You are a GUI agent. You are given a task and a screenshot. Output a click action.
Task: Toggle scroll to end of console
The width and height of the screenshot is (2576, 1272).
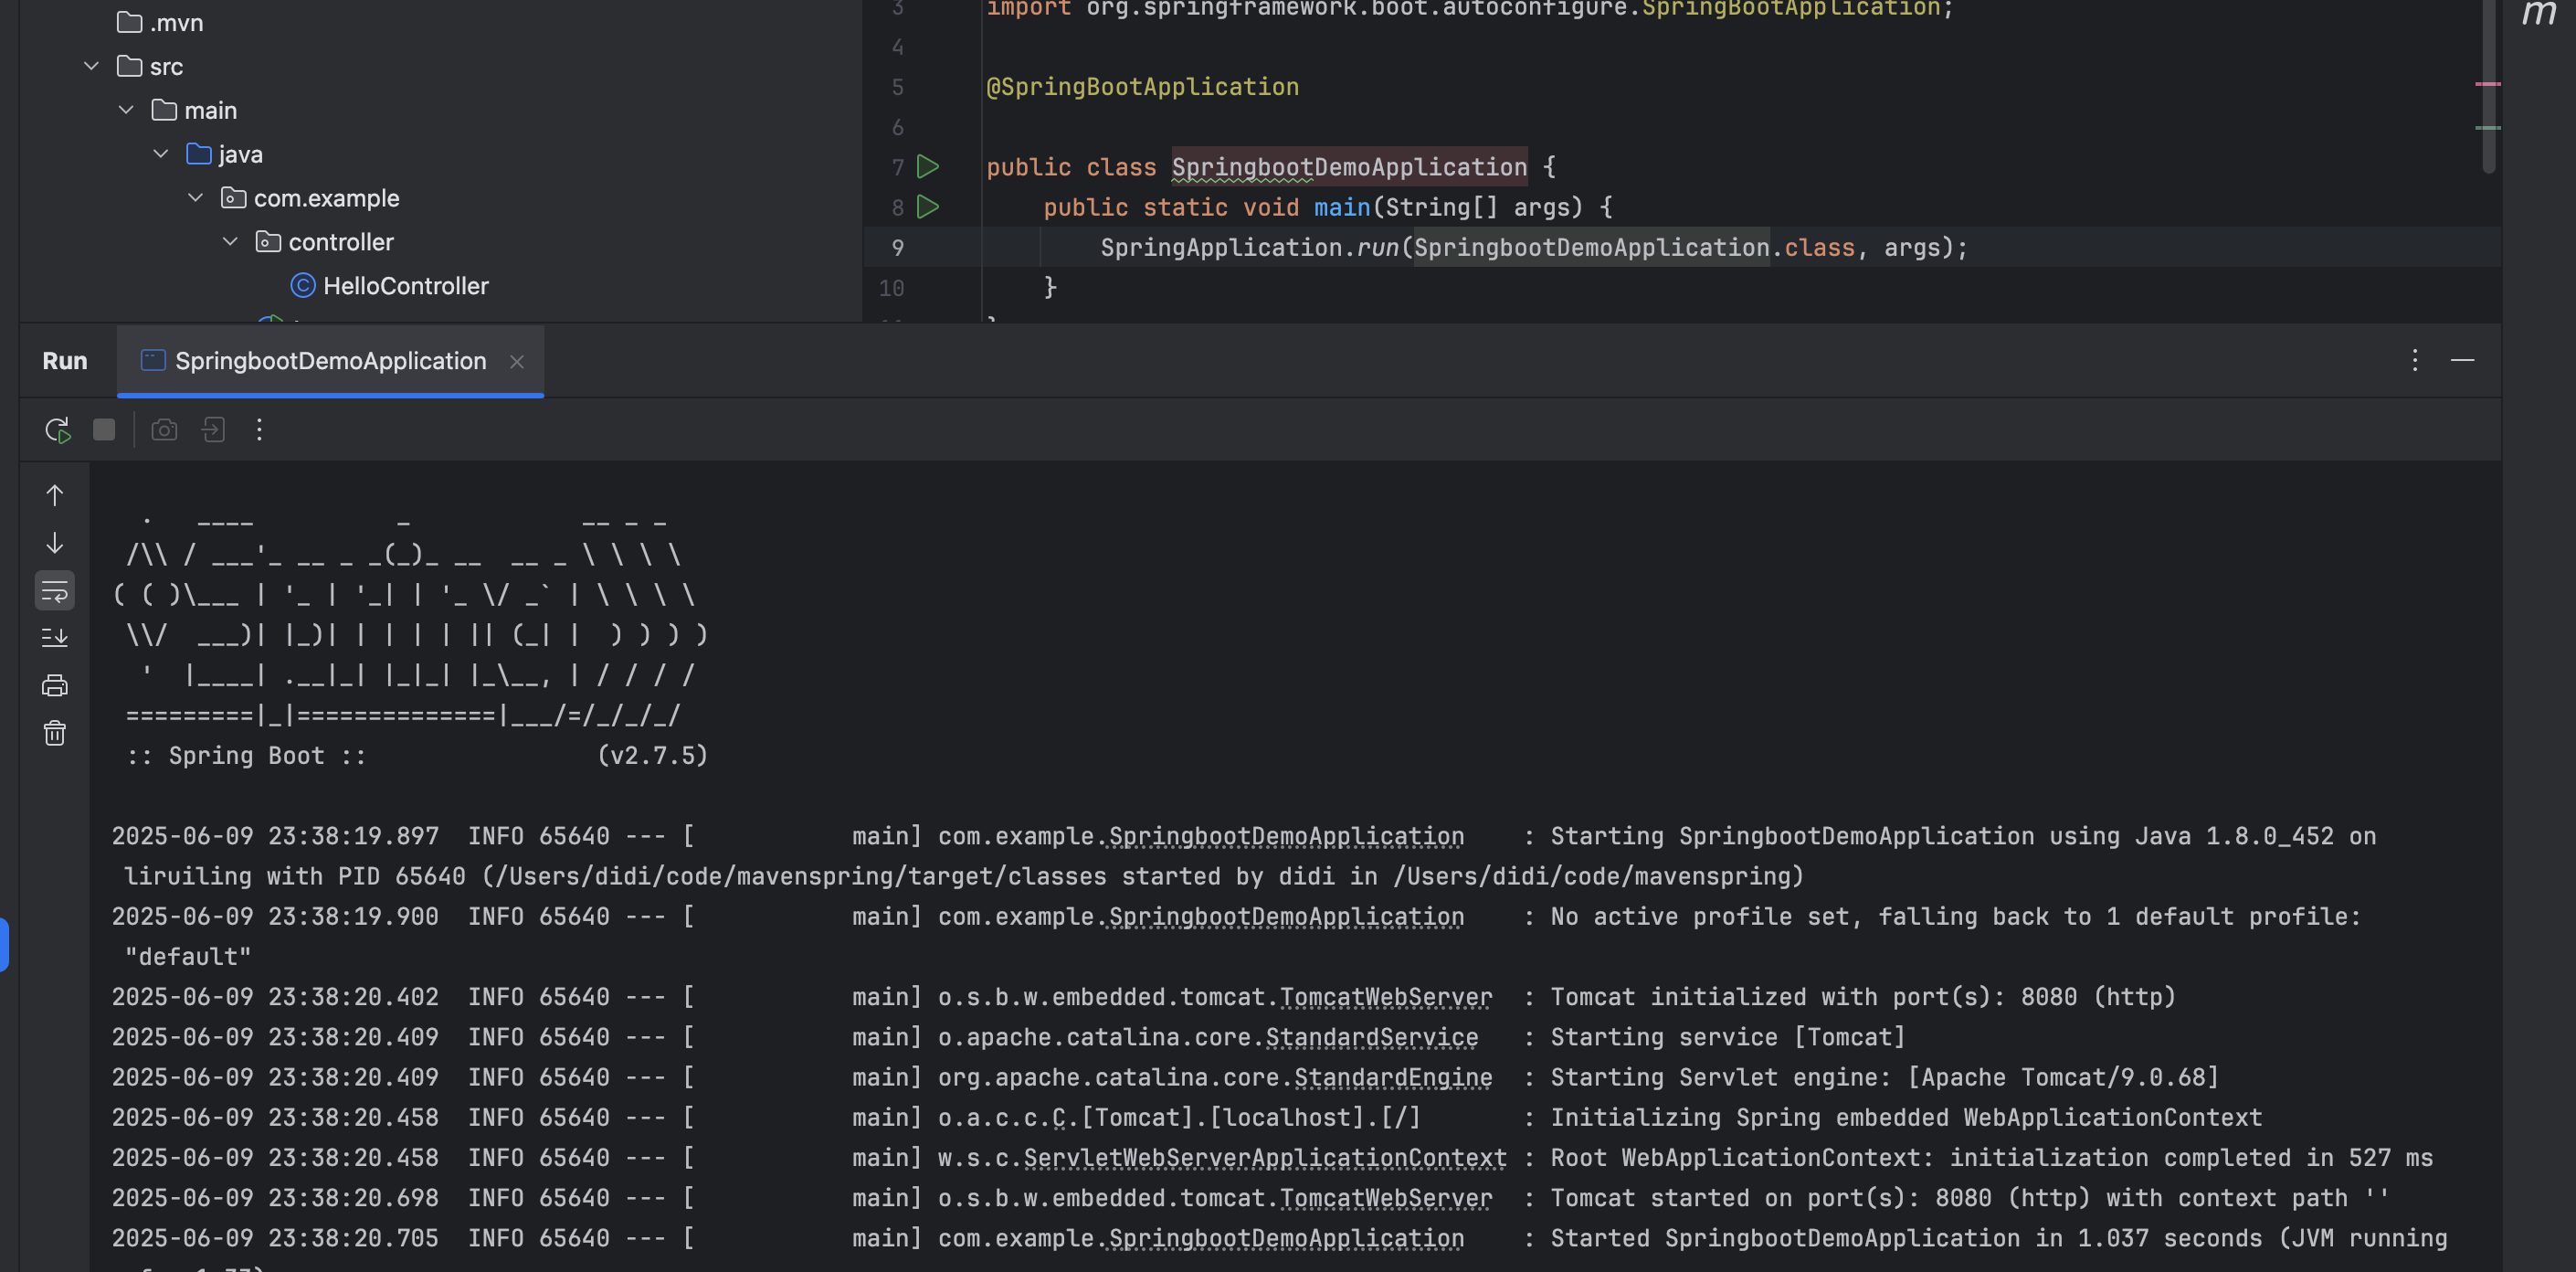coord(55,638)
